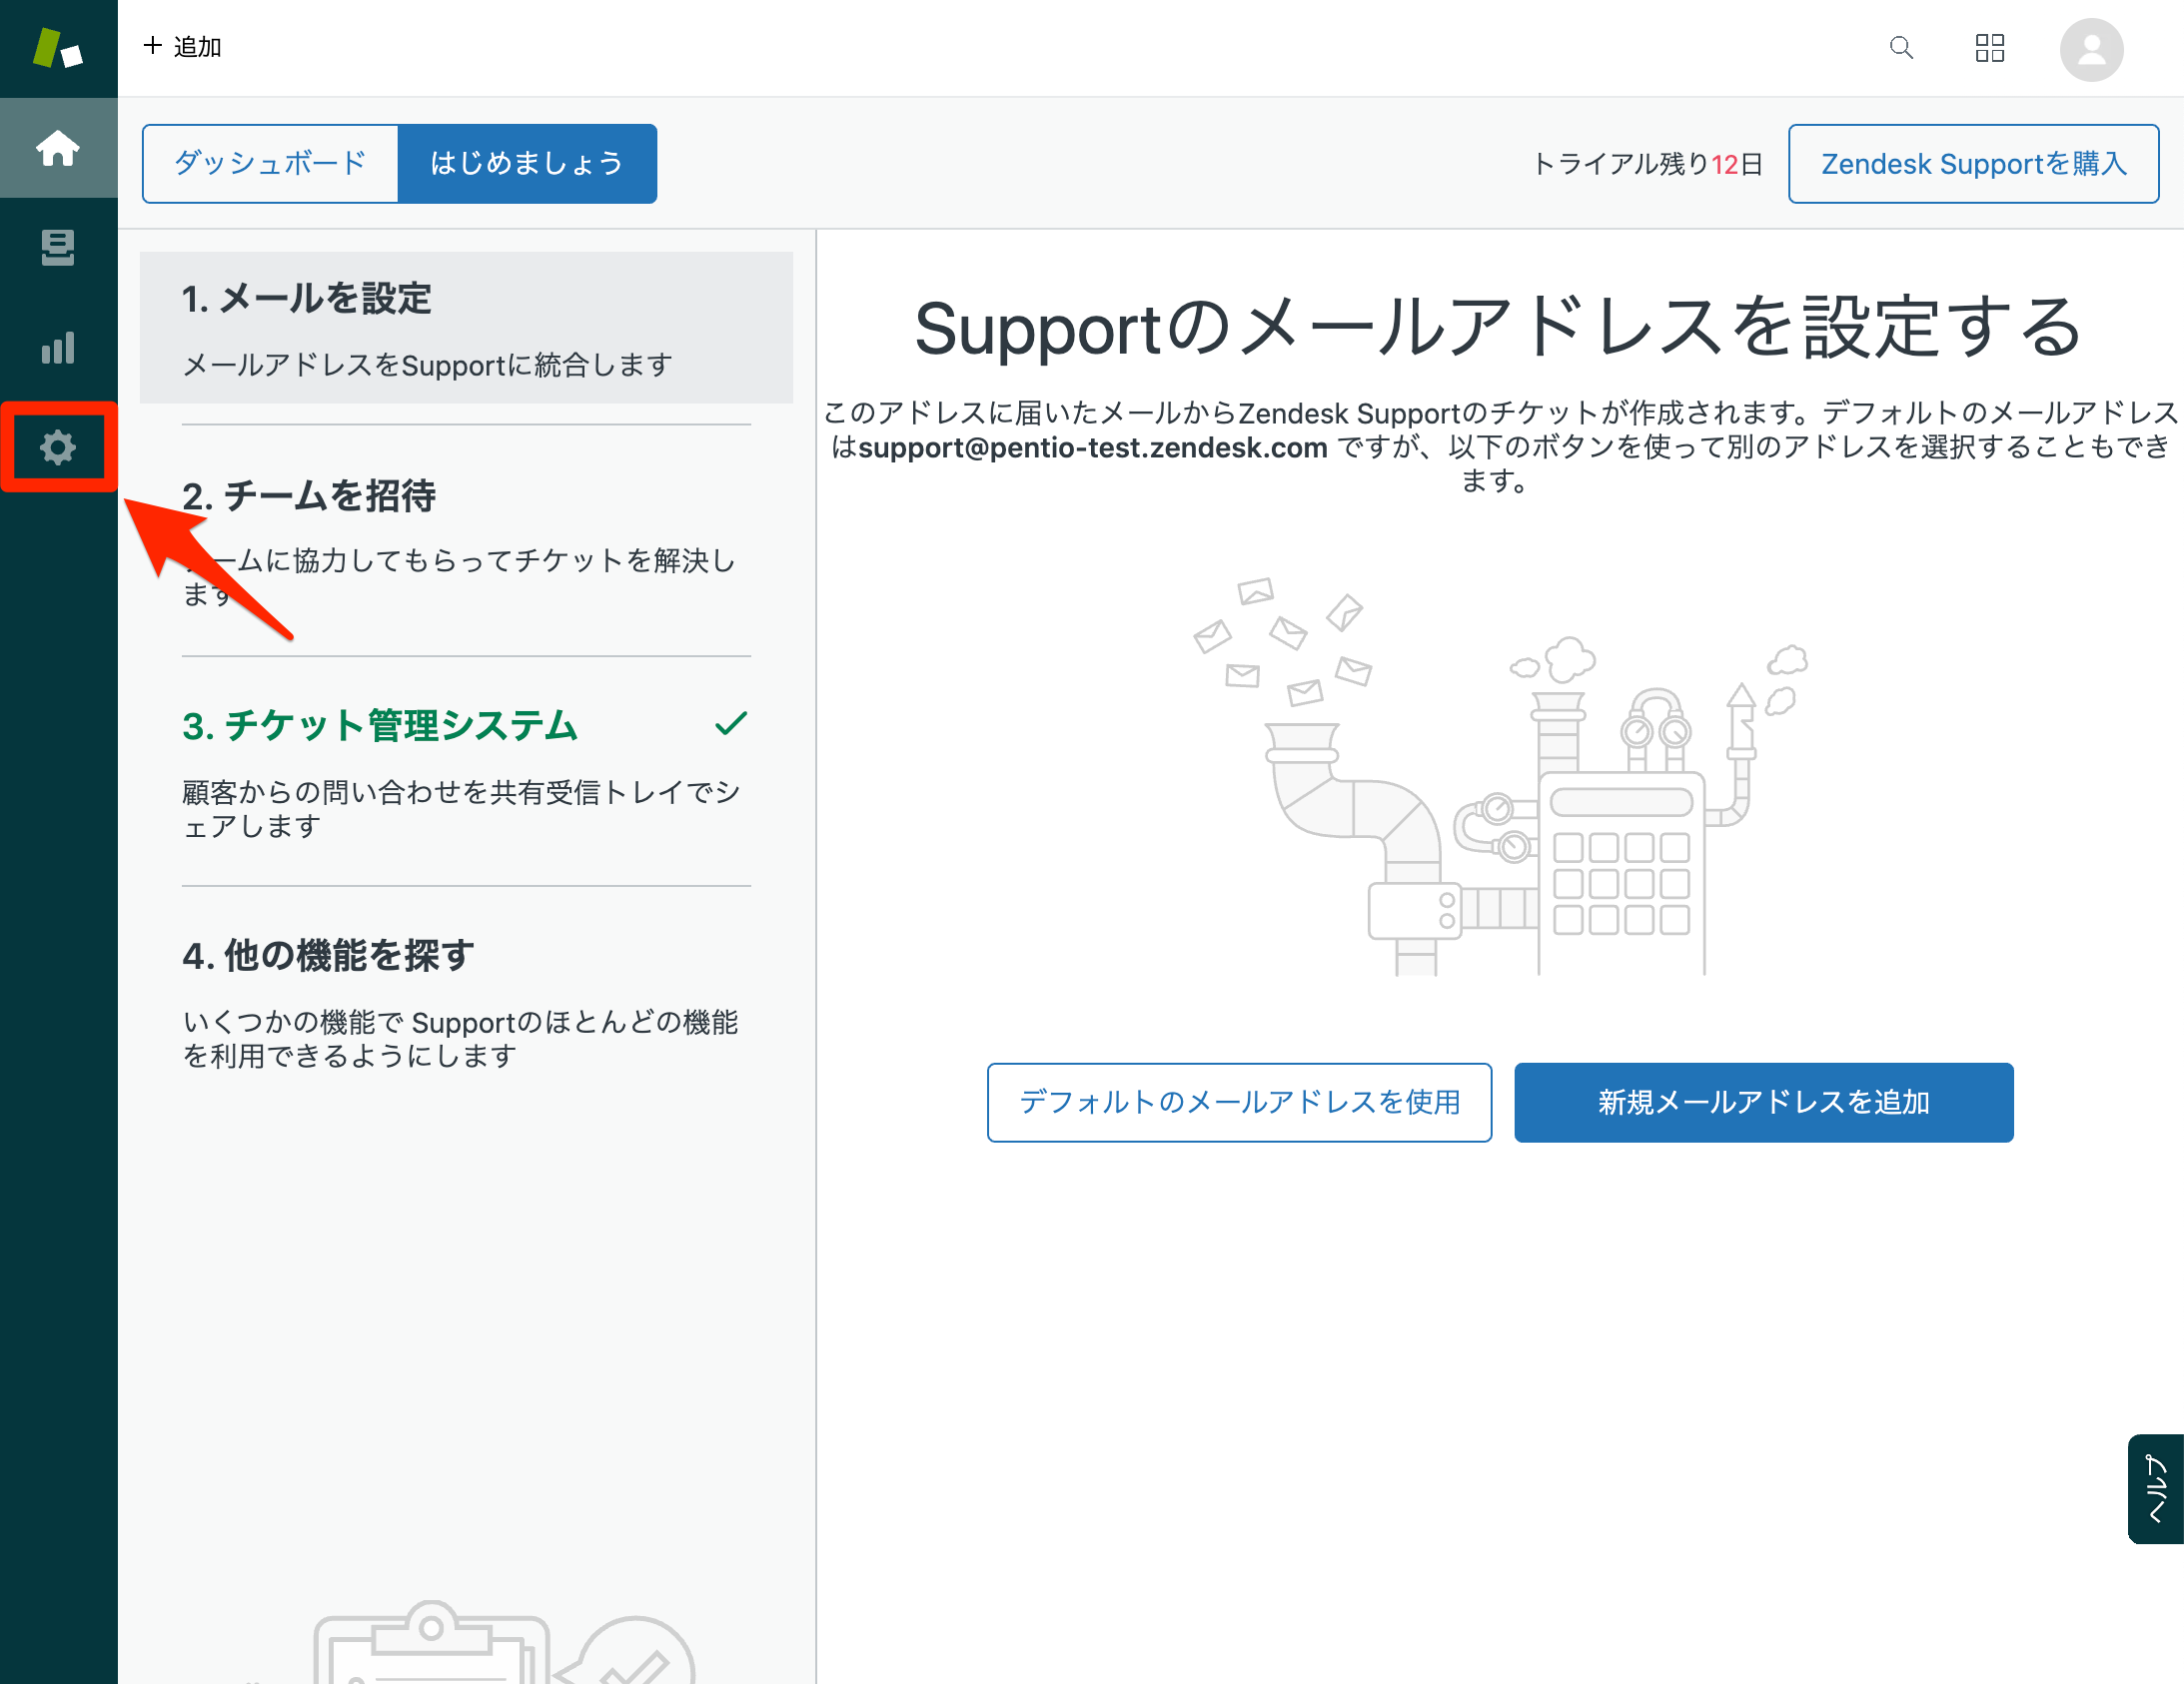Open the Admin gear icon
The width and height of the screenshot is (2184, 1684).
(x=58, y=447)
